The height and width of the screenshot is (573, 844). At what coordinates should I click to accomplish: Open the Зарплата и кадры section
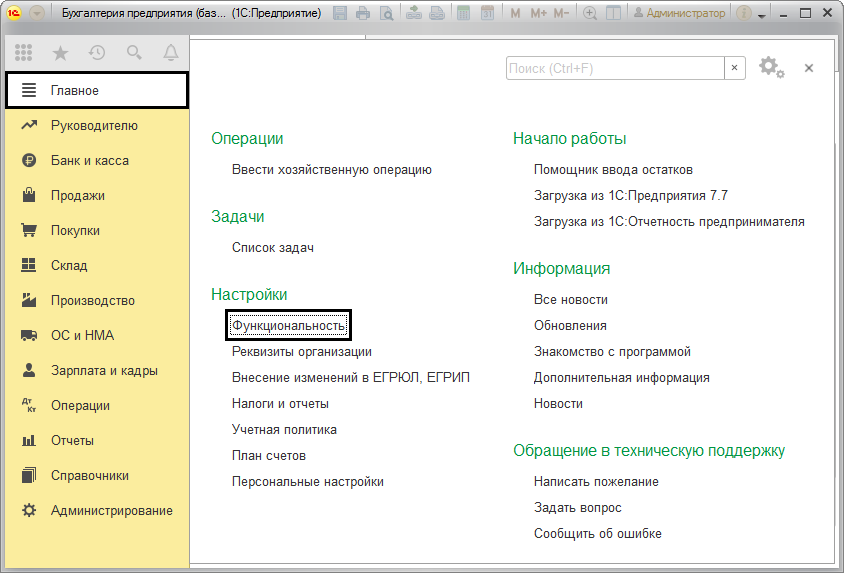[104, 371]
